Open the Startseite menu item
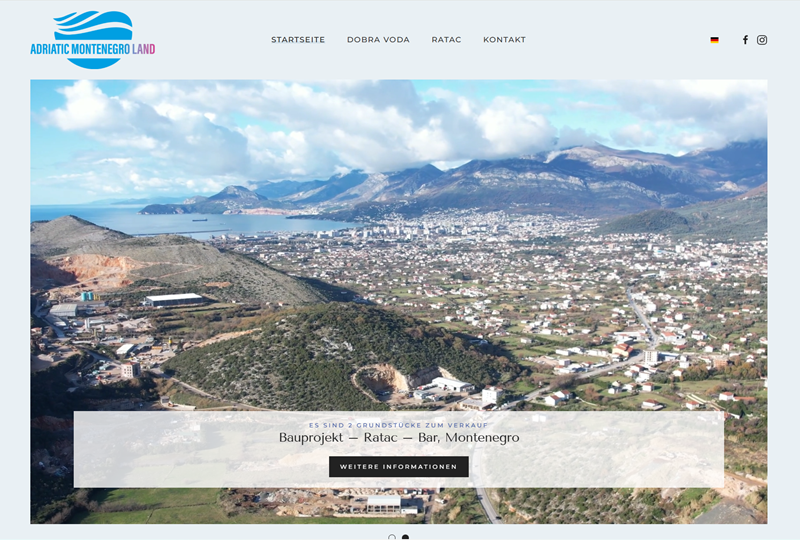Image resolution: width=800 pixels, height=540 pixels. (x=298, y=40)
